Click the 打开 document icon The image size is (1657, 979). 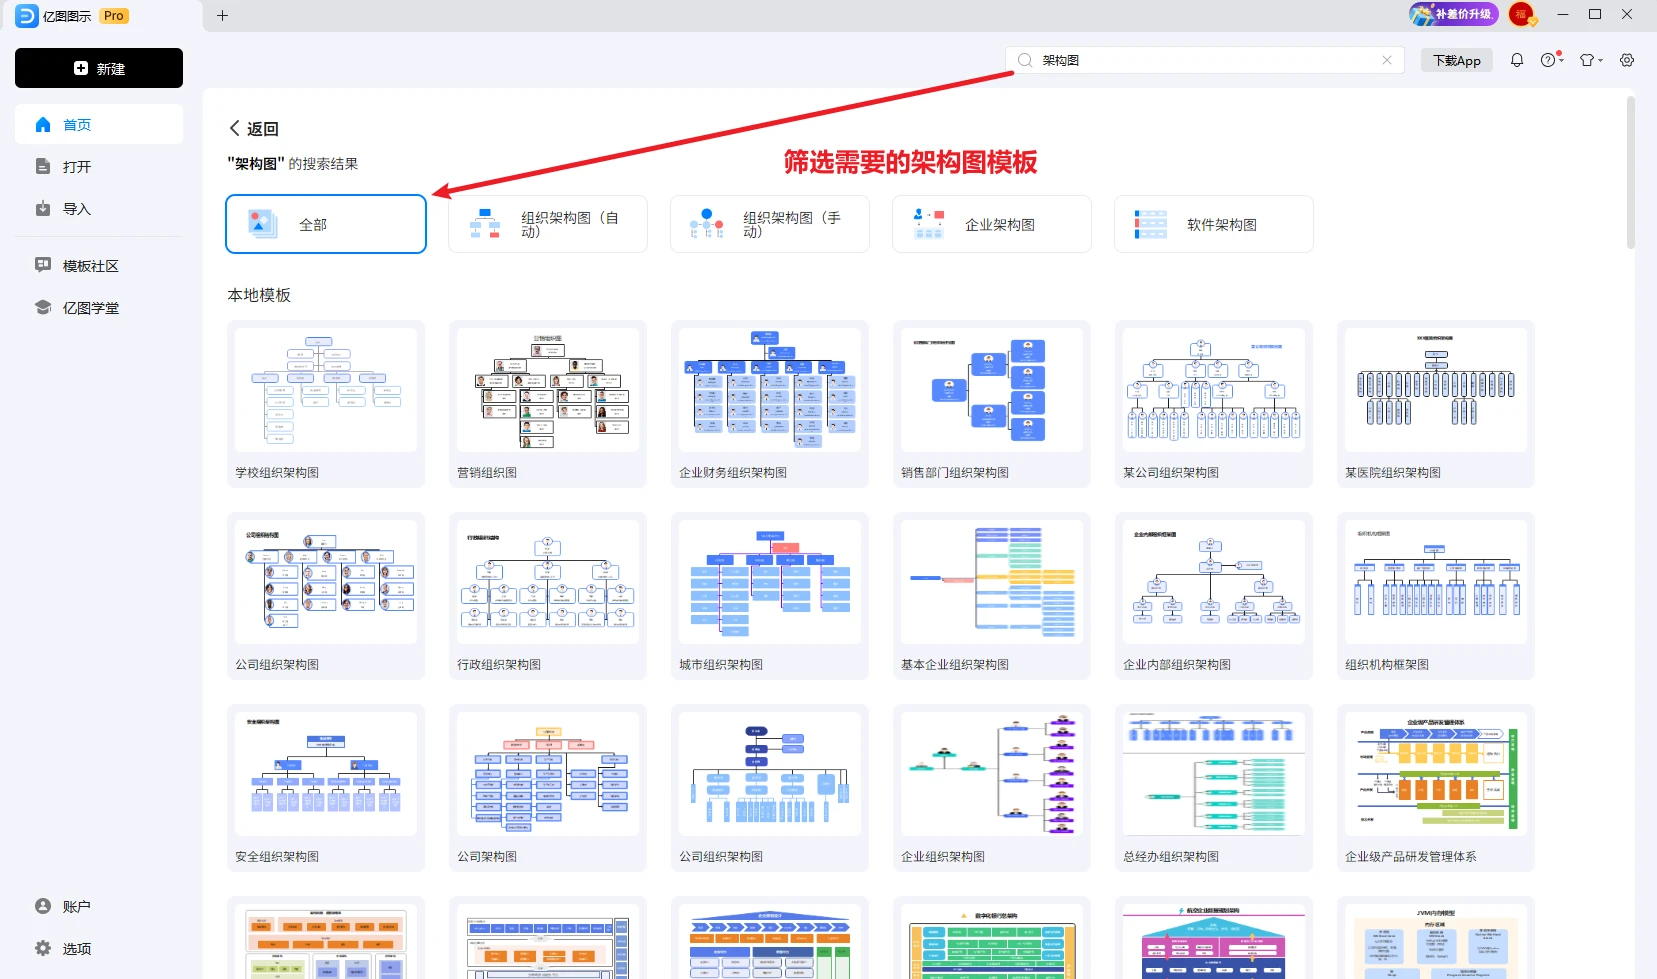pyautogui.click(x=43, y=167)
